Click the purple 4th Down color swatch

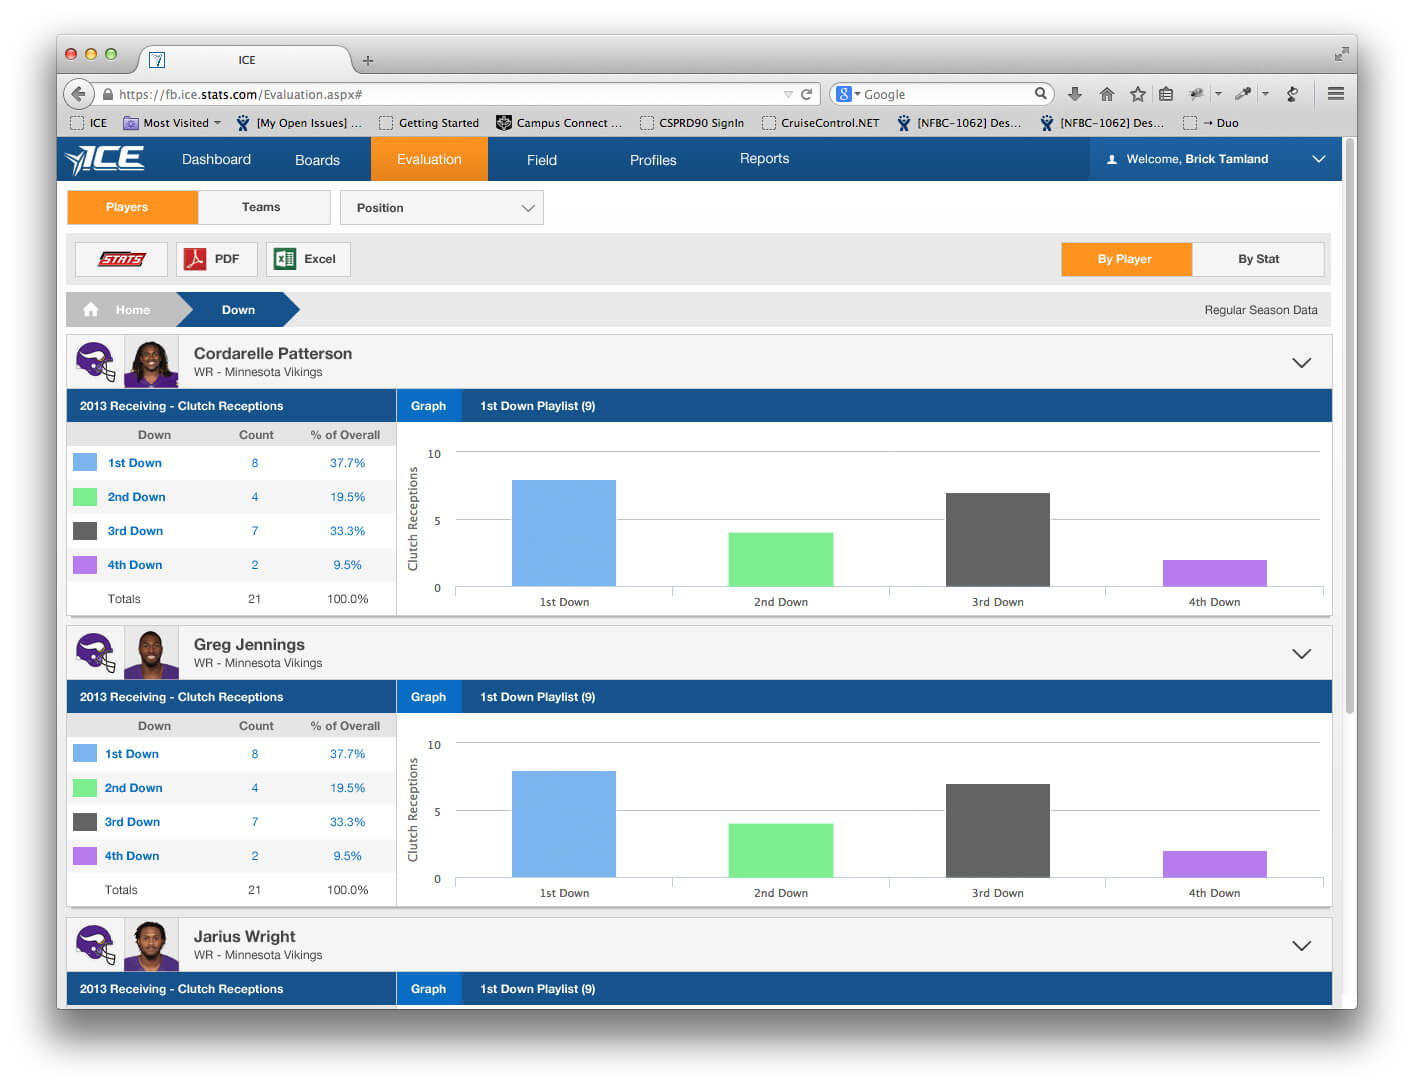pos(85,565)
